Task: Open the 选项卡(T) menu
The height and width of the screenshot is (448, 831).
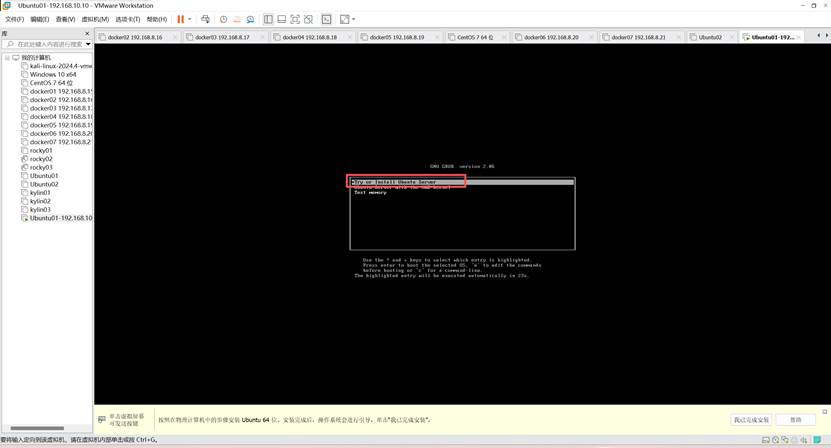Action: (x=128, y=19)
